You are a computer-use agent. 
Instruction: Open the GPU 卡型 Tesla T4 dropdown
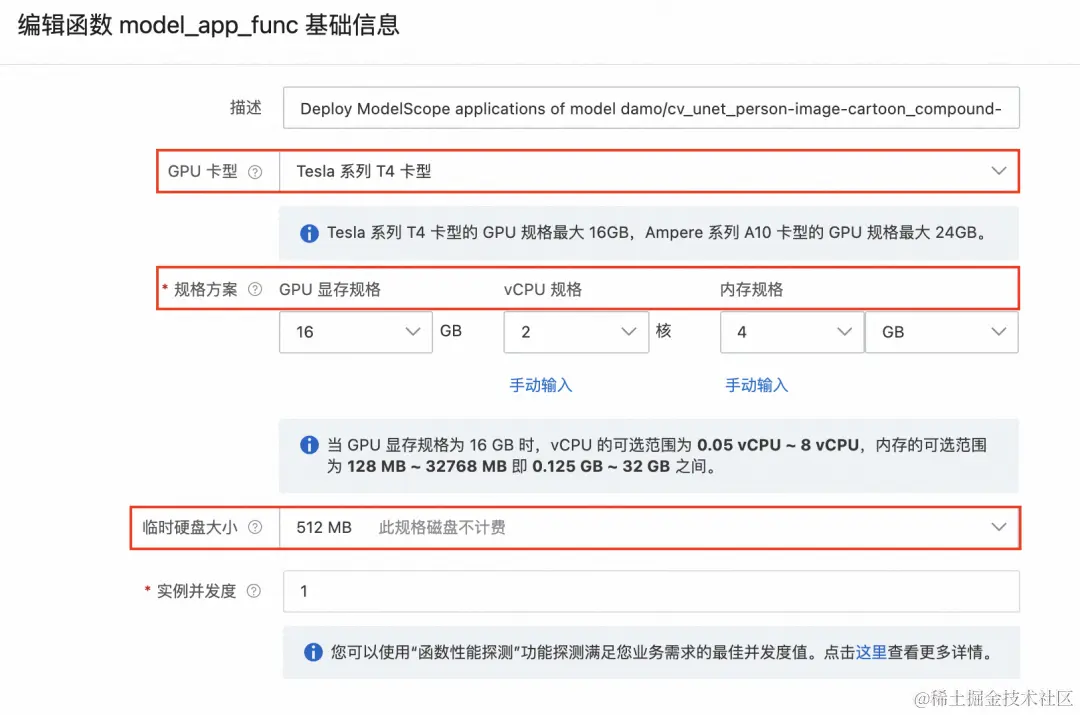649,172
